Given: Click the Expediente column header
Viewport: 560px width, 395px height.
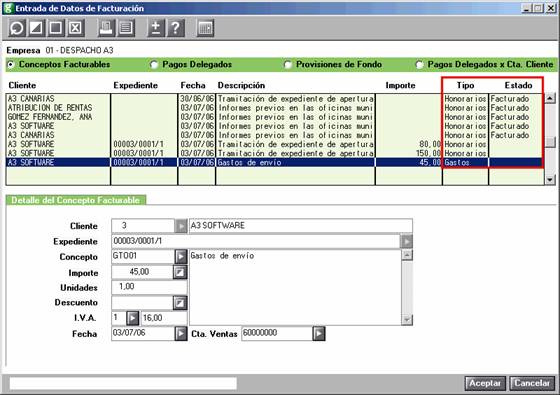Looking at the screenshot, I should pos(135,85).
